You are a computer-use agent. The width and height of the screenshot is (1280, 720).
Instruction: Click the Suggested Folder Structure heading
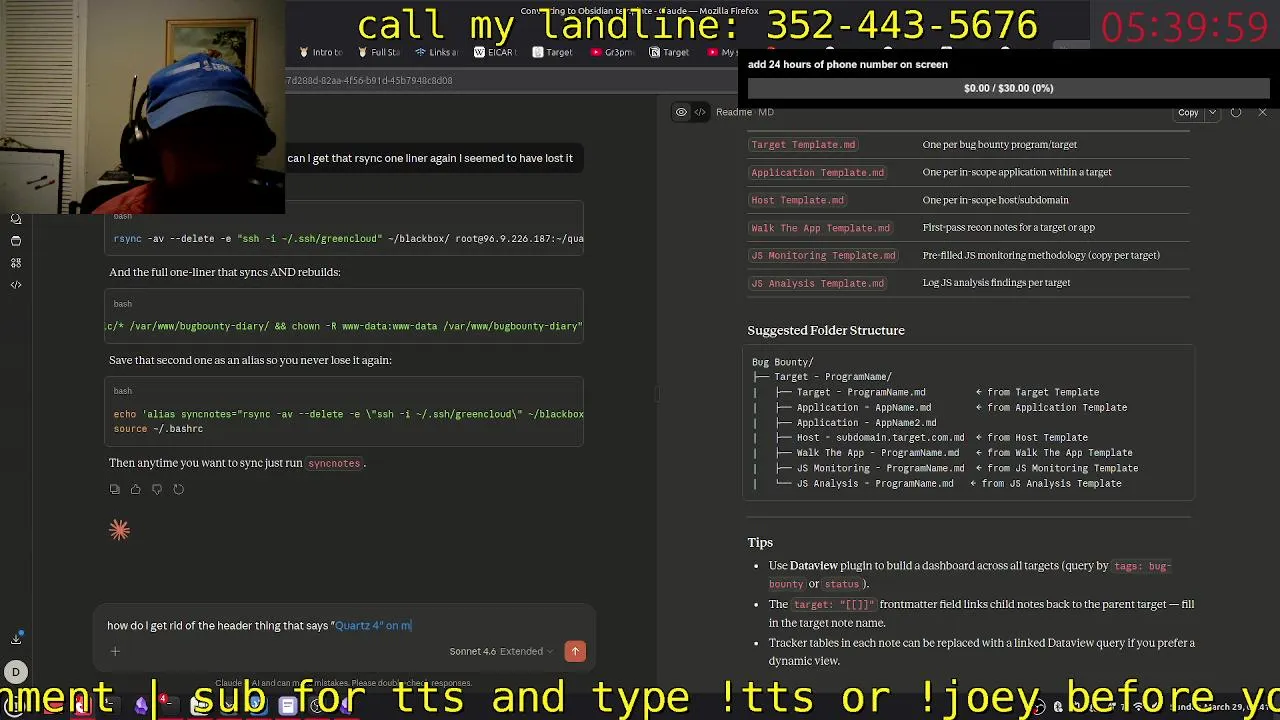click(x=826, y=330)
